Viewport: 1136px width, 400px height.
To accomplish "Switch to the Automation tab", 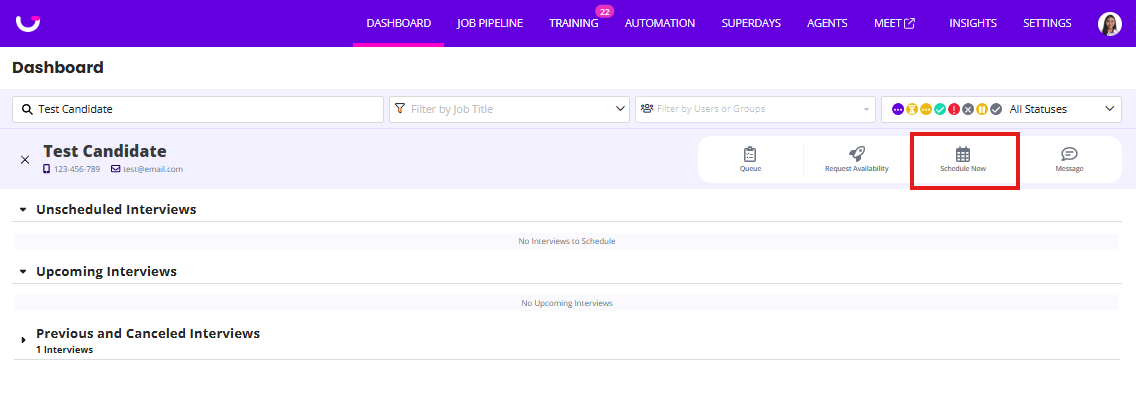I will tap(660, 23).
